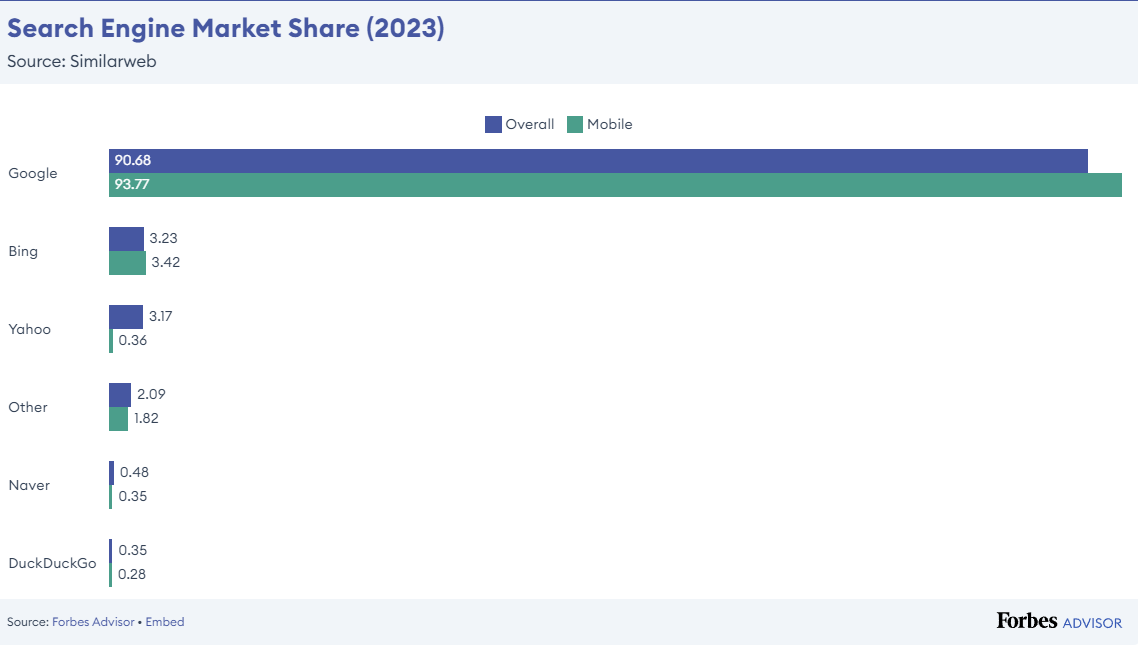Click the Other category Overall bar at 2.09
This screenshot has width=1138, height=651.
[x=120, y=395]
